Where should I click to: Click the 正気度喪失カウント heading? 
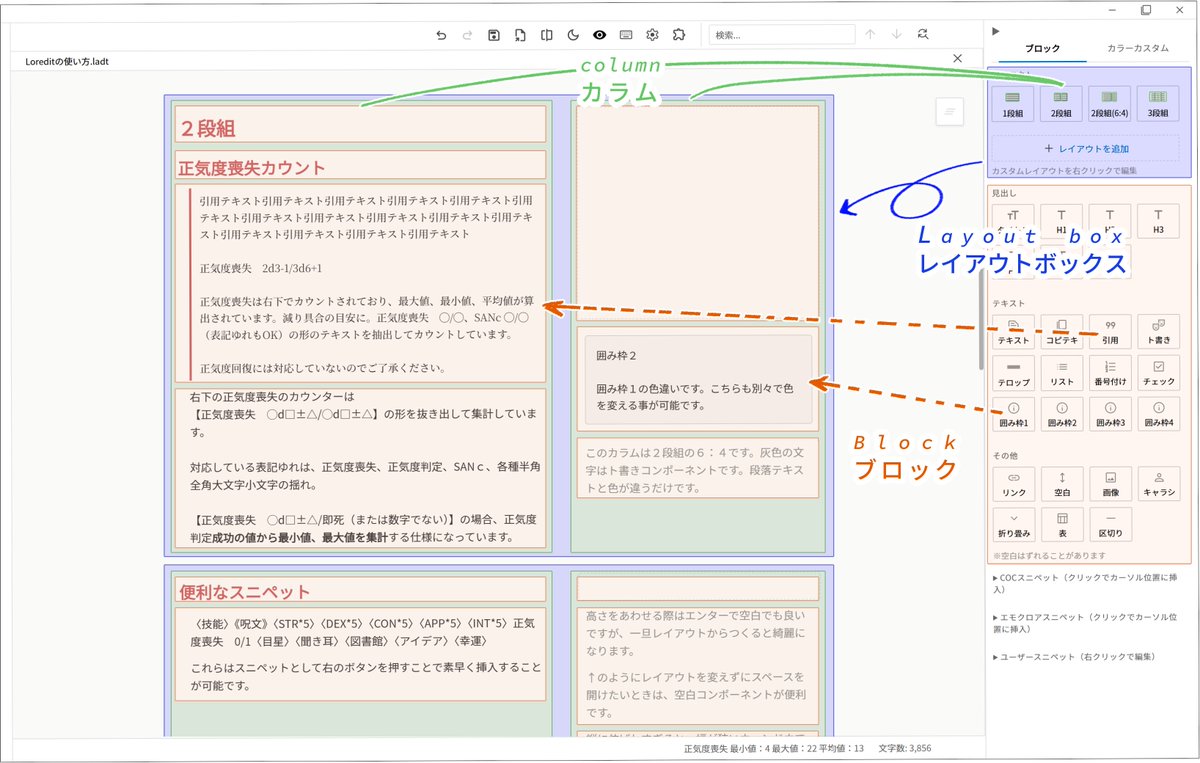[x=252, y=167]
